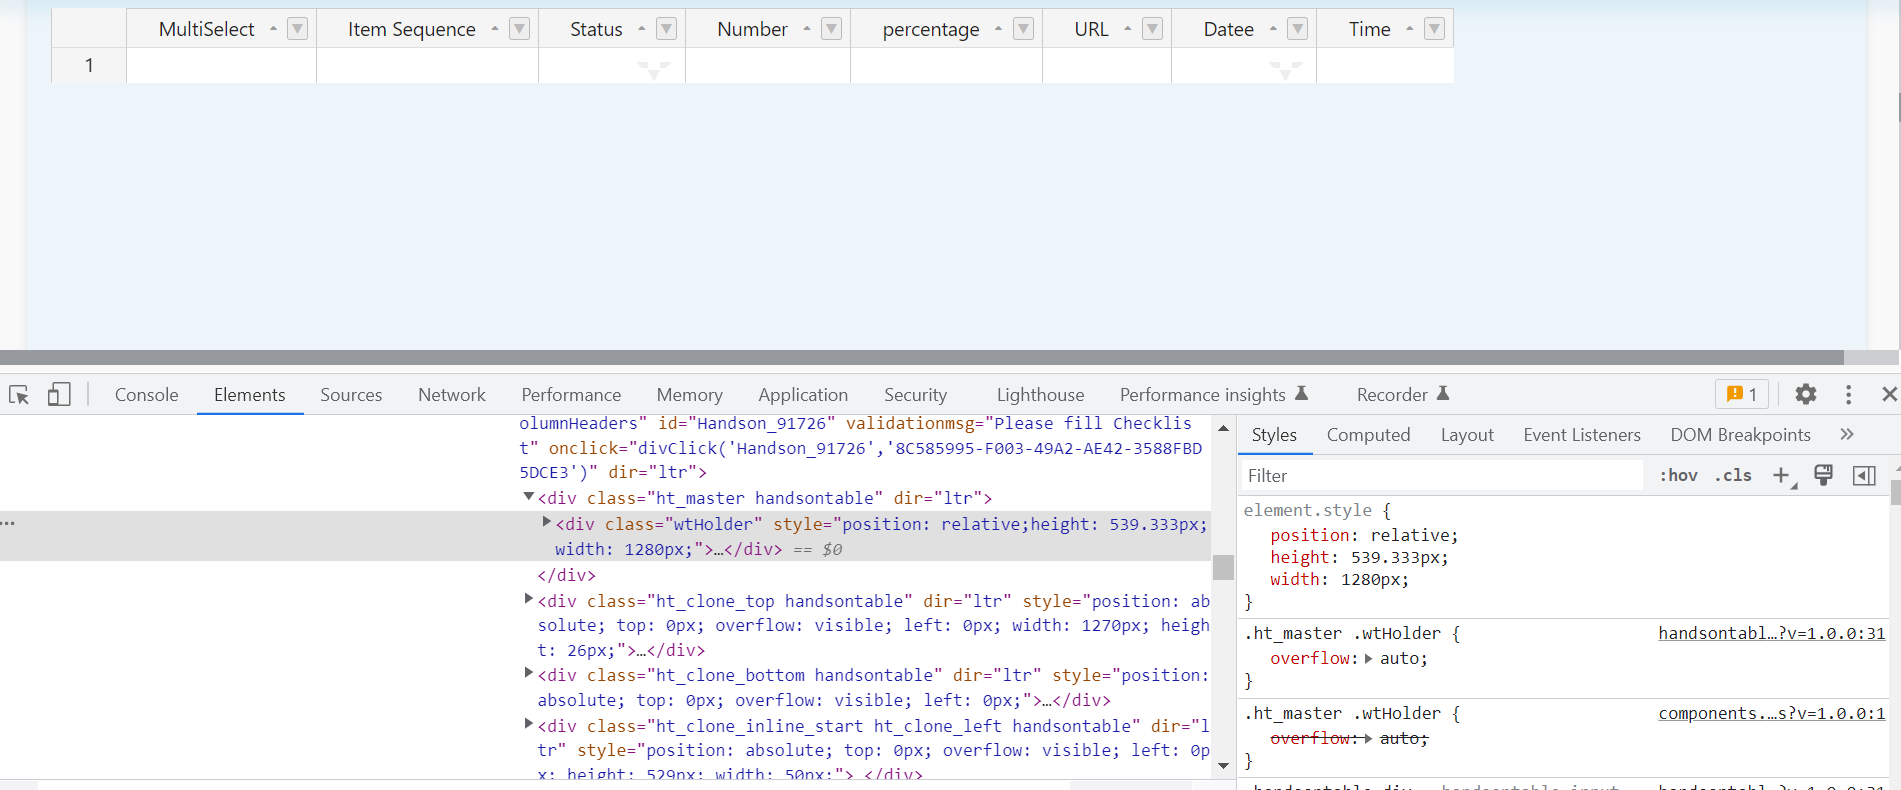Open the selected element three-dot actions
The image size is (1901, 790).
coord(9,523)
